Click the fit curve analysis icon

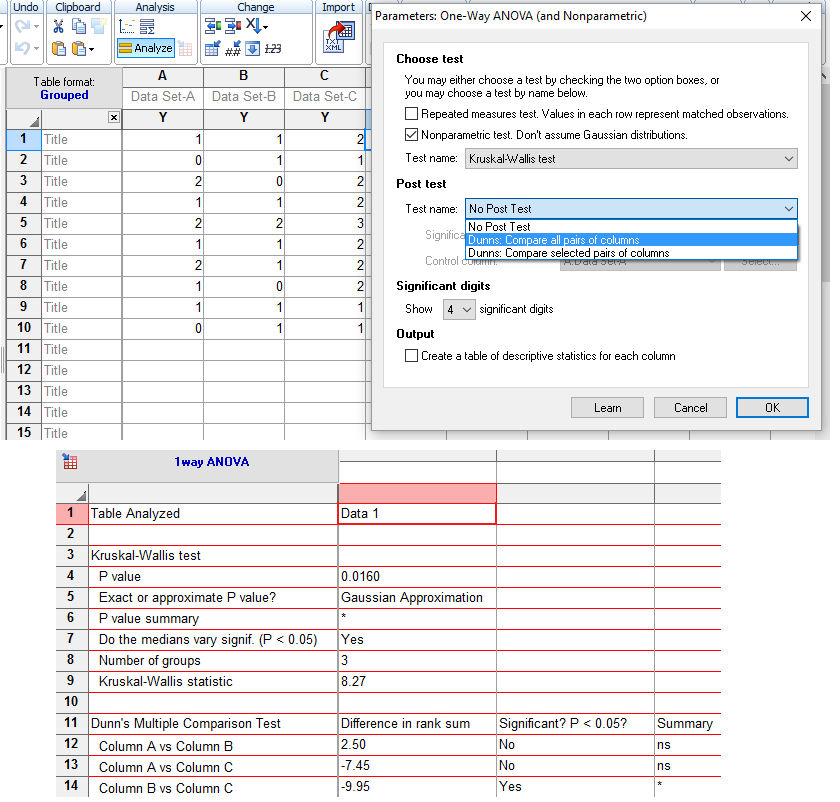pyautogui.click(x=127, y=26)
